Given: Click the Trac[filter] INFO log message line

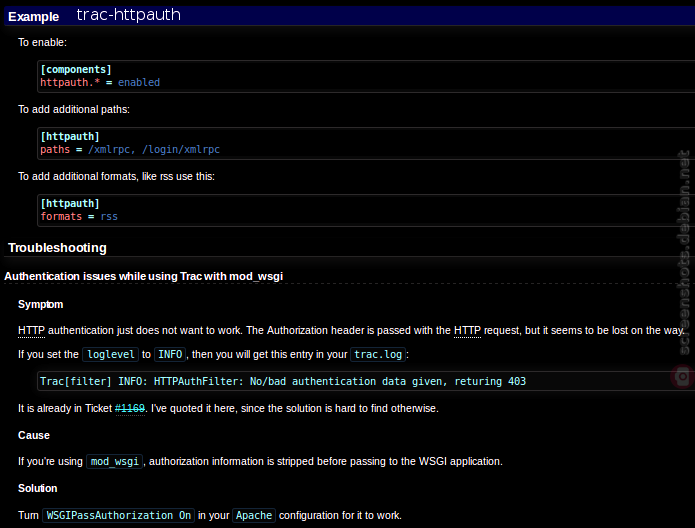Looking at the screenshot, I should click(283, 381).
